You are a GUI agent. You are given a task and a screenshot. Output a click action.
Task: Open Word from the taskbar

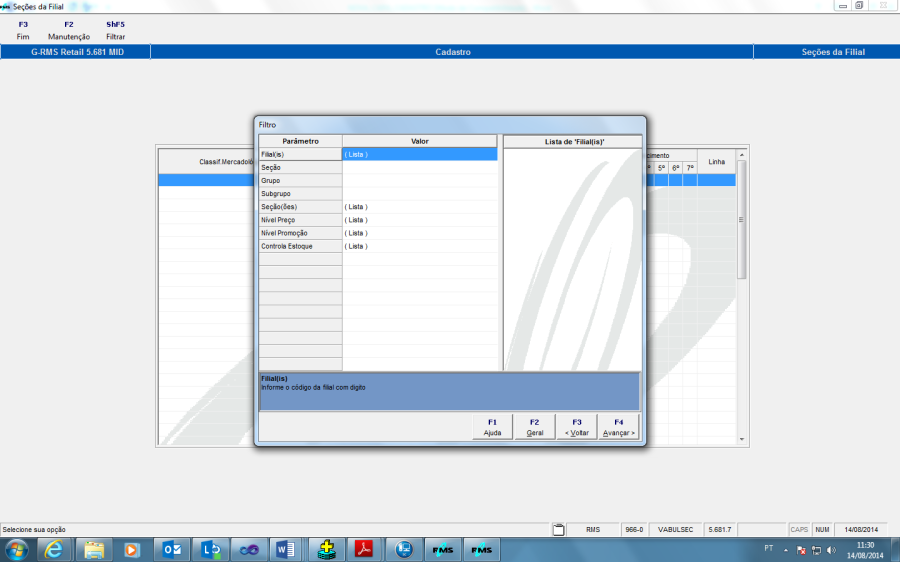click(286, 550)
